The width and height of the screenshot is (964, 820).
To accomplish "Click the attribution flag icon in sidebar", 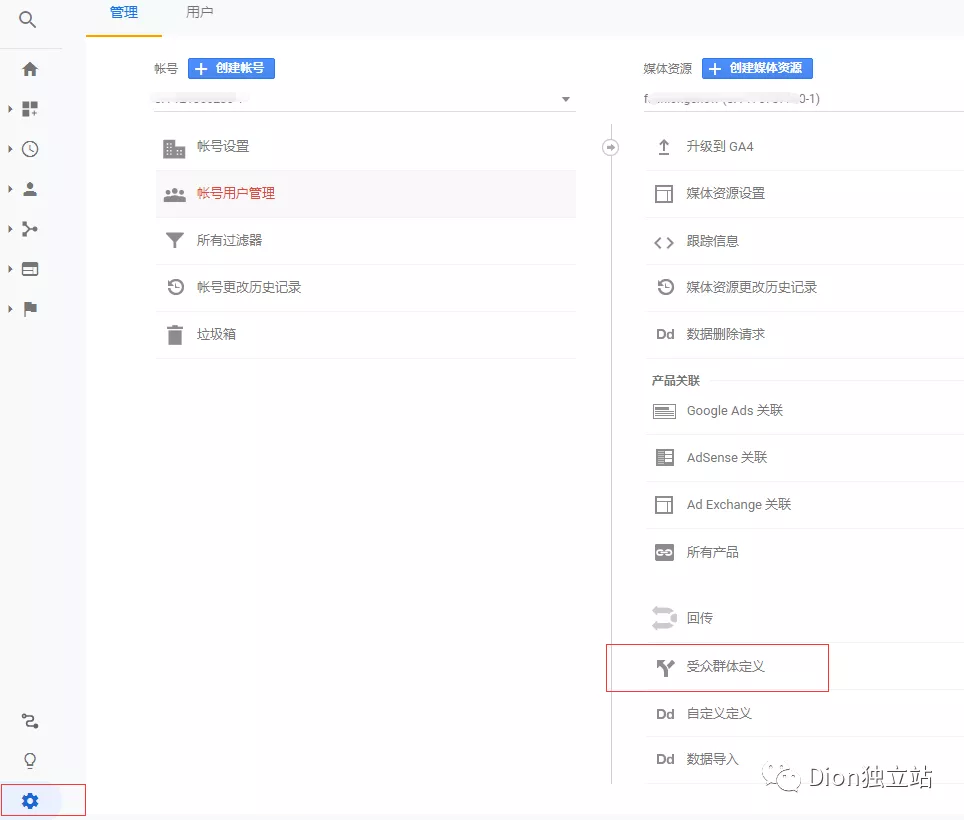I will pos(31,309).
